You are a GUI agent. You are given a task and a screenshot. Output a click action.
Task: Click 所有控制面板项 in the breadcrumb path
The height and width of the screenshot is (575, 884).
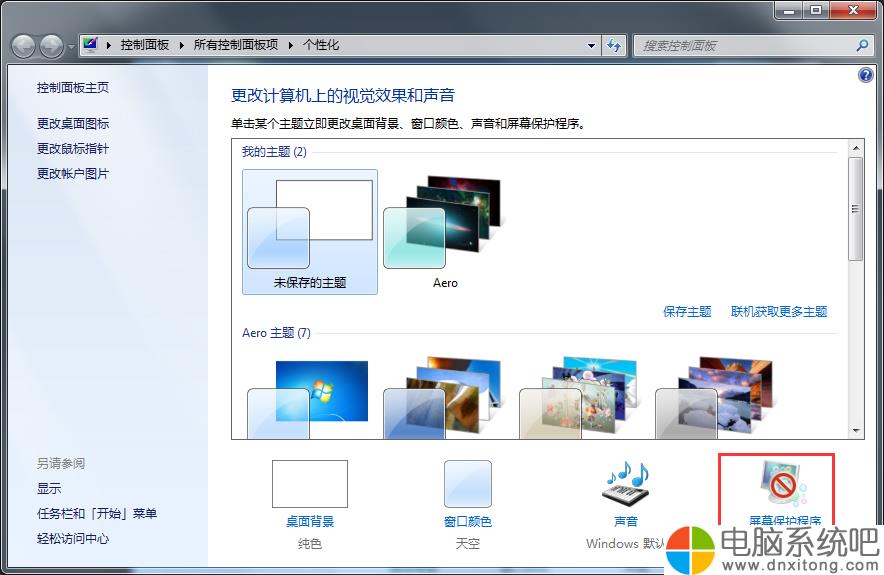[x=235, y=45]
